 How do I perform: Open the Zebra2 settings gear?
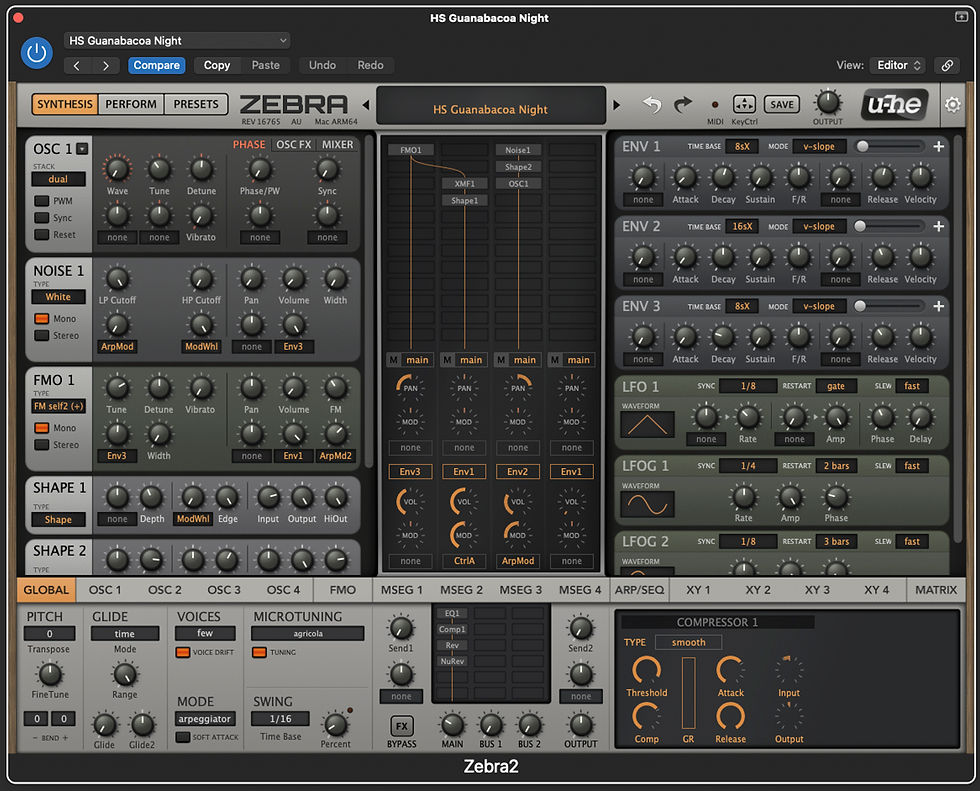[x=952, y=104]
